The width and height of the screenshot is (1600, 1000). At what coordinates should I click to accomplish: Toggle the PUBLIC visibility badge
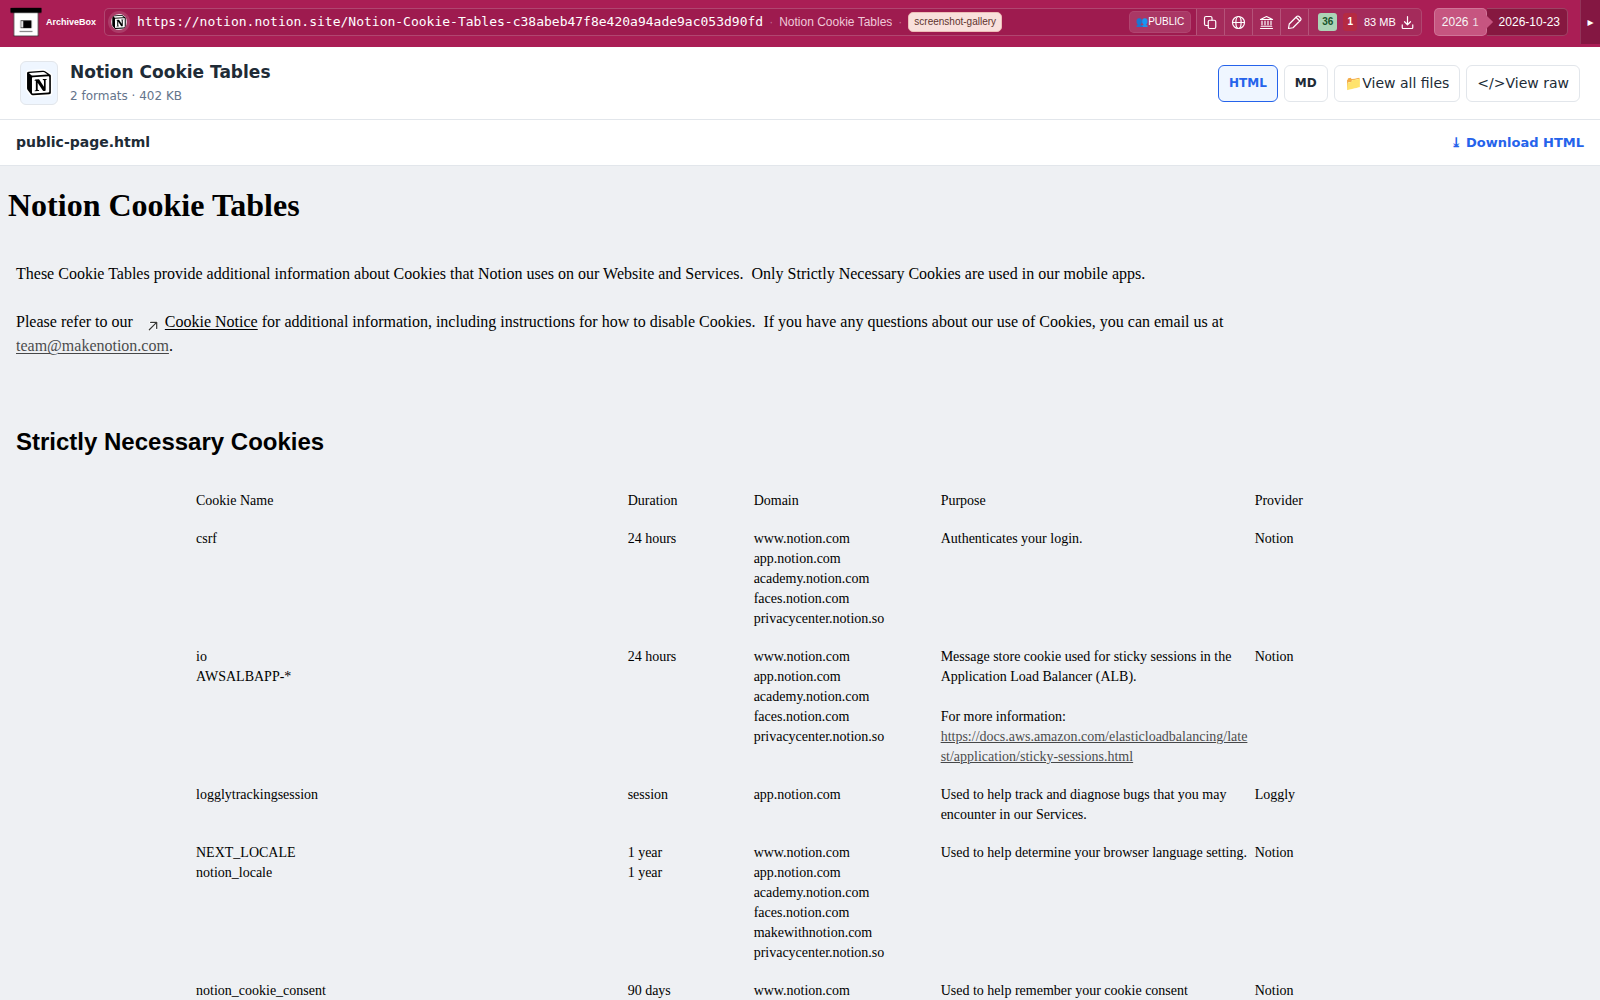1160,22
